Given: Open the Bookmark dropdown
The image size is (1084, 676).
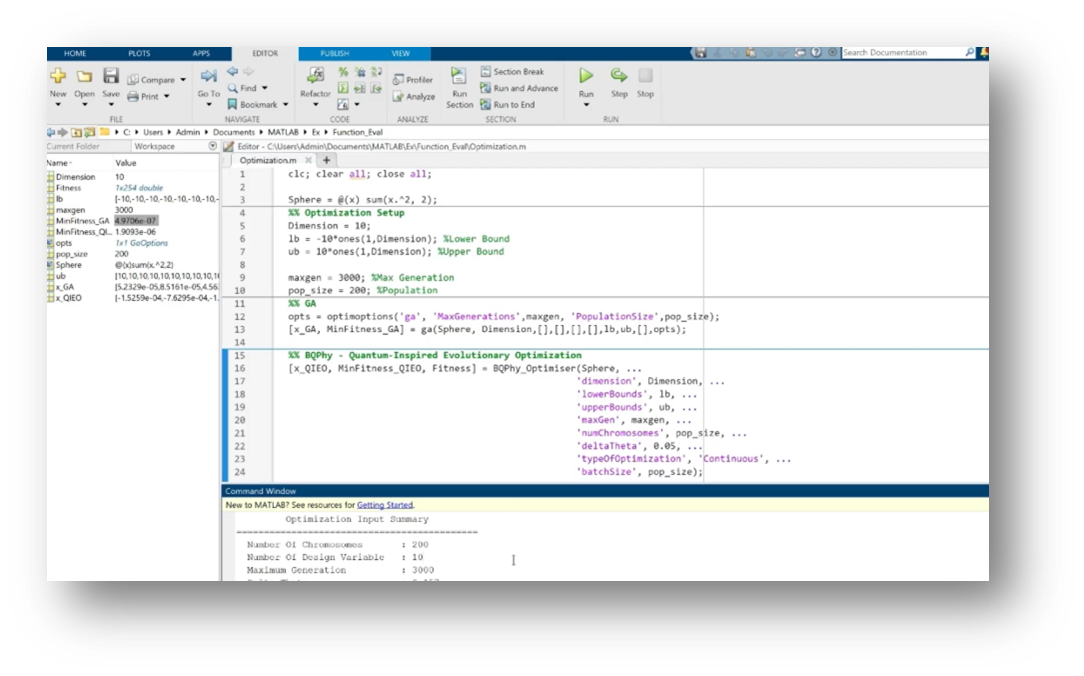Looking at the screenshot, I should (x=285, y=104).
